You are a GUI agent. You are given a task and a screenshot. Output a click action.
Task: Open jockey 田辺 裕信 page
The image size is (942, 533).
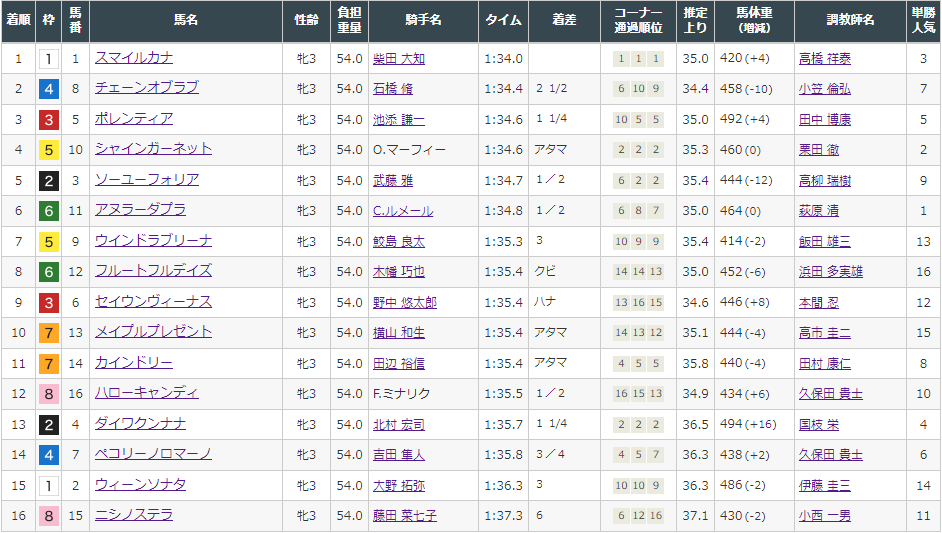(399, 364)
